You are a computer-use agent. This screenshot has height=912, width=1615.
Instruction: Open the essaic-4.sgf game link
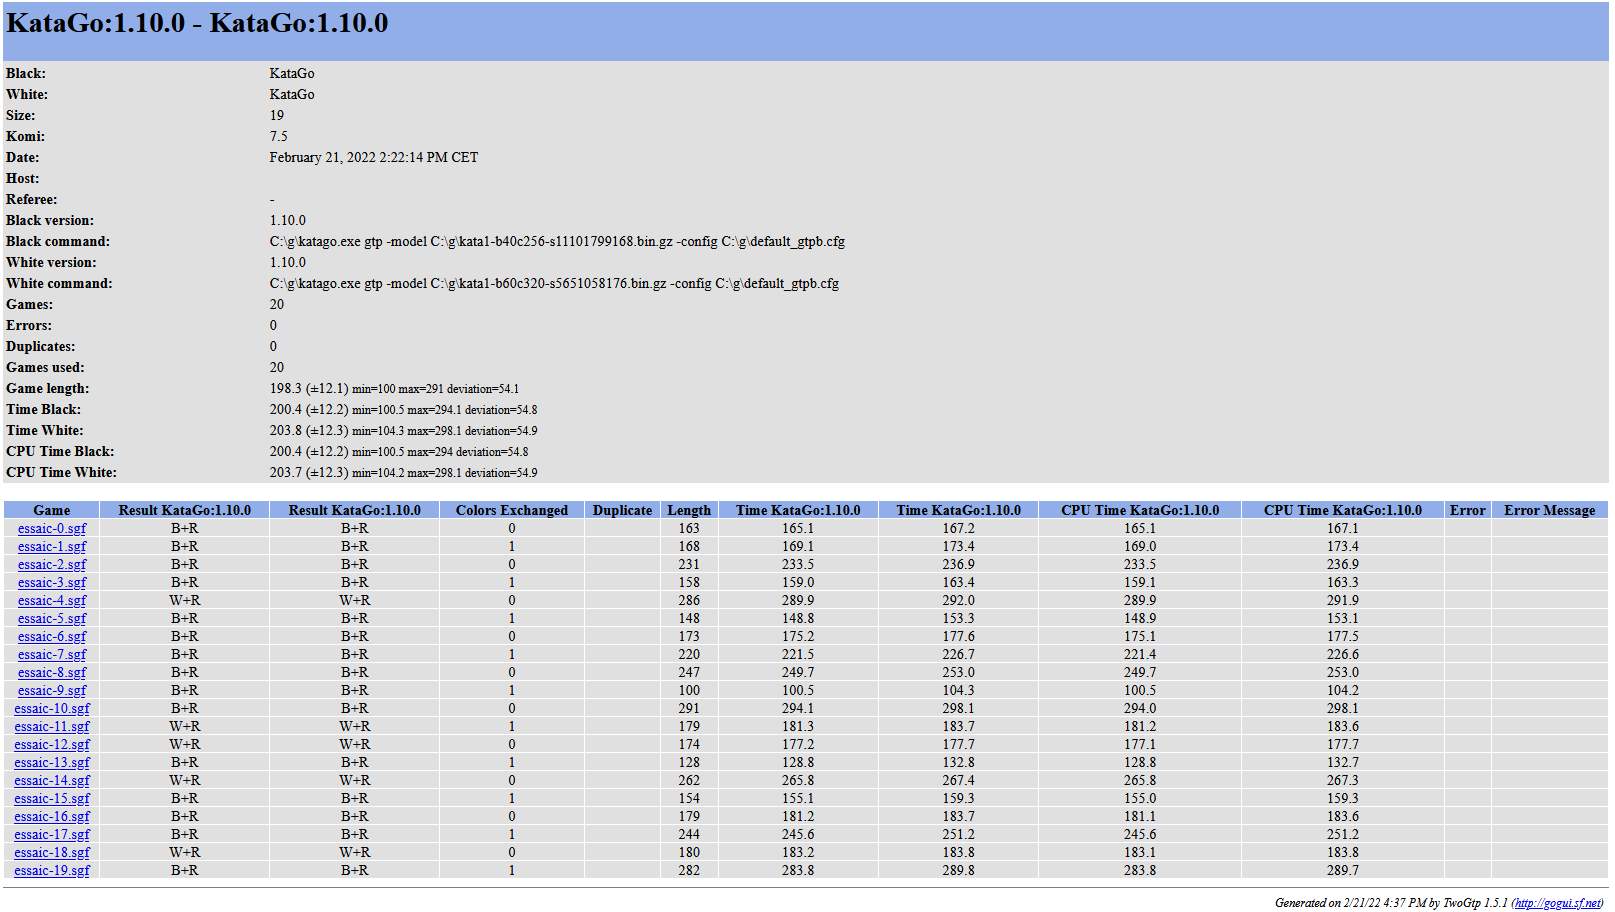pos(52,600)
